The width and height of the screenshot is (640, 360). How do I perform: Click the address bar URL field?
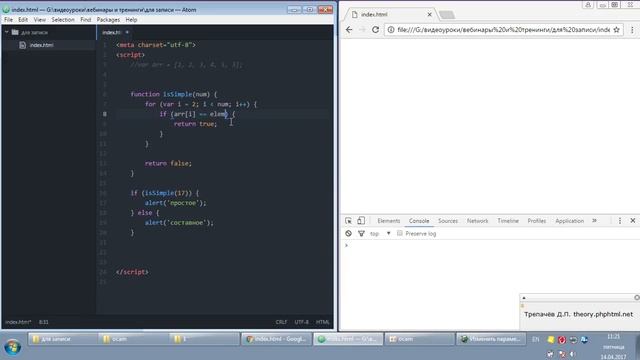504,29
